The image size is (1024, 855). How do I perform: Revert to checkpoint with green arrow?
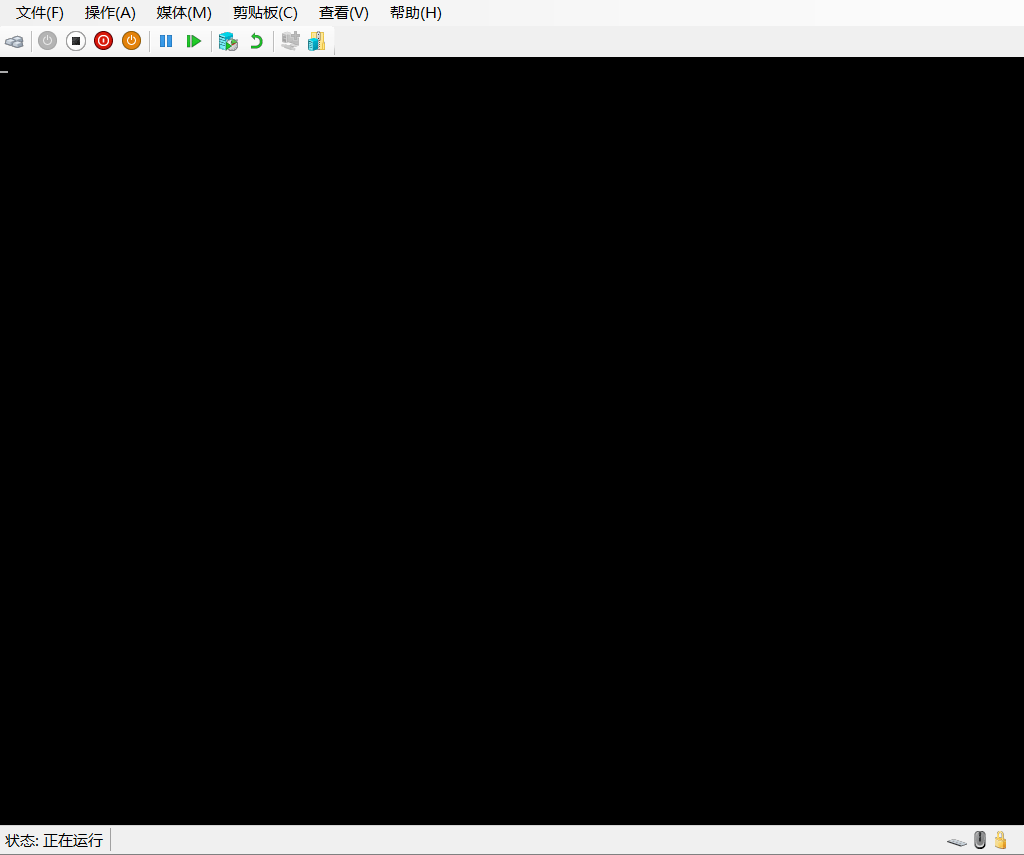pos(257,41)
